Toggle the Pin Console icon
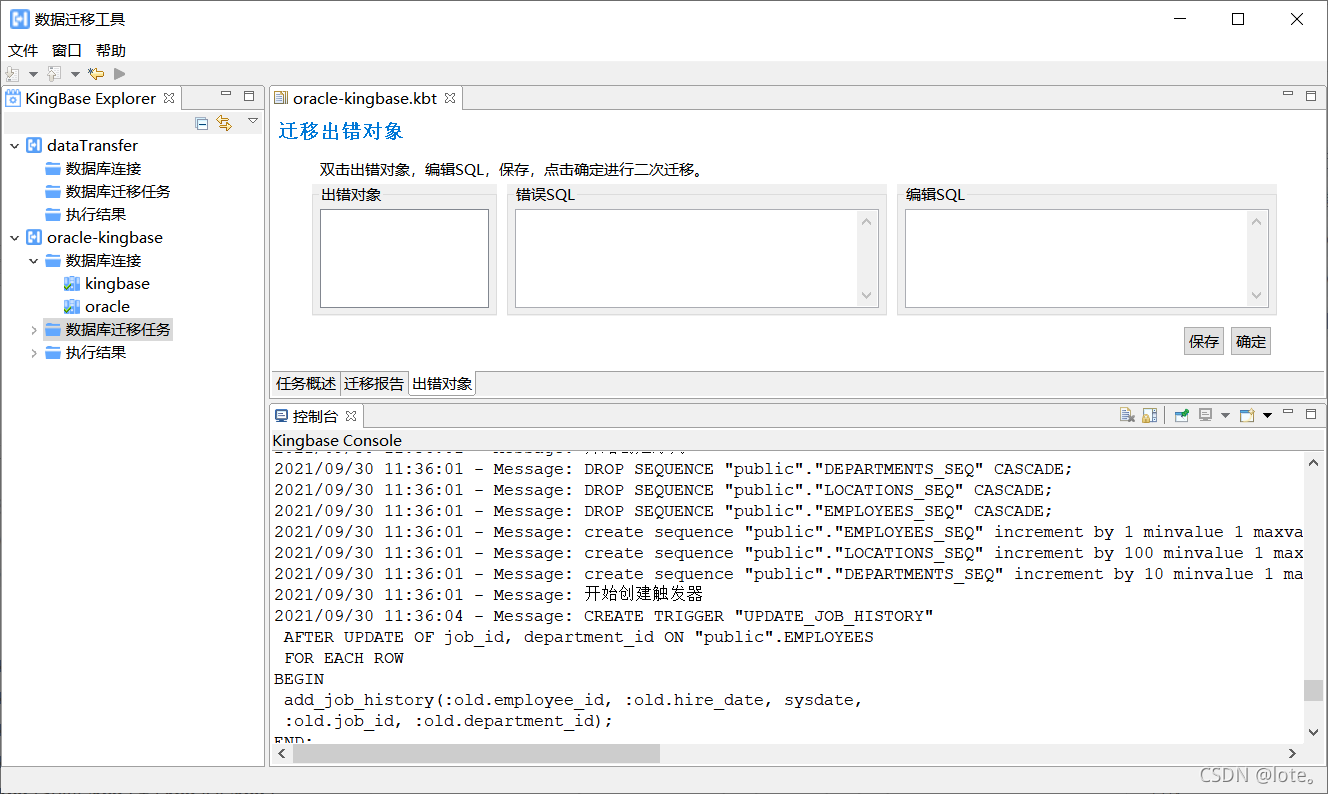The width and height of the screenshot is (1328, 794). pos(1181,415)
